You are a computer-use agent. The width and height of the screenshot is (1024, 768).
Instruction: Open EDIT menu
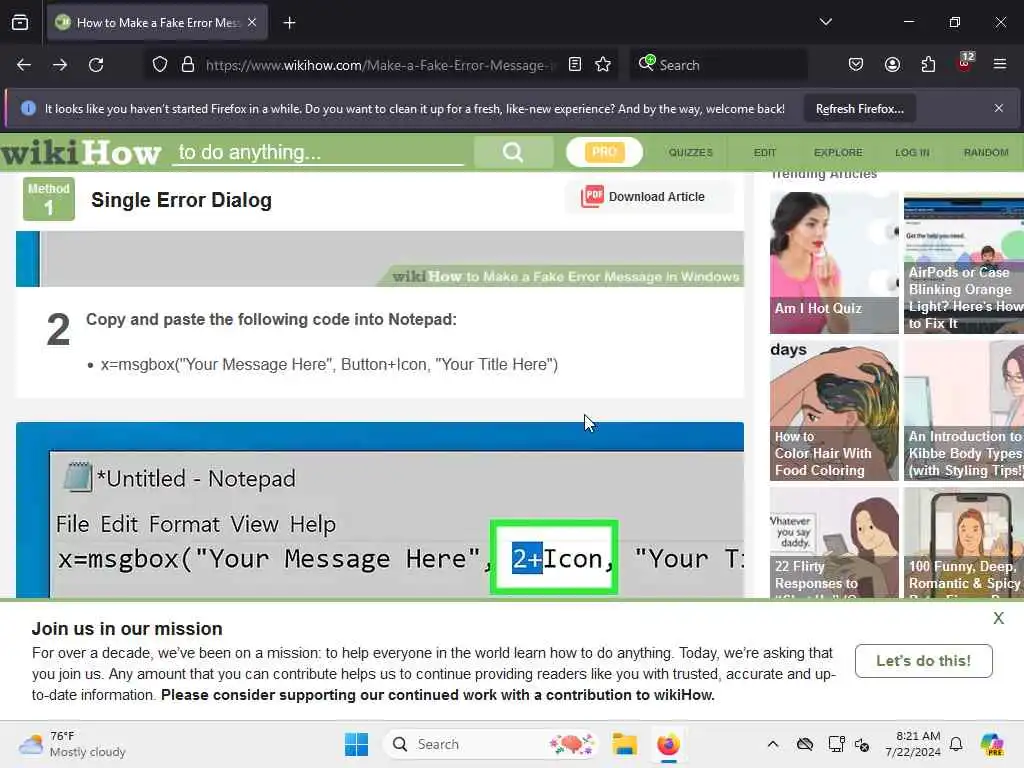(765, 152)
